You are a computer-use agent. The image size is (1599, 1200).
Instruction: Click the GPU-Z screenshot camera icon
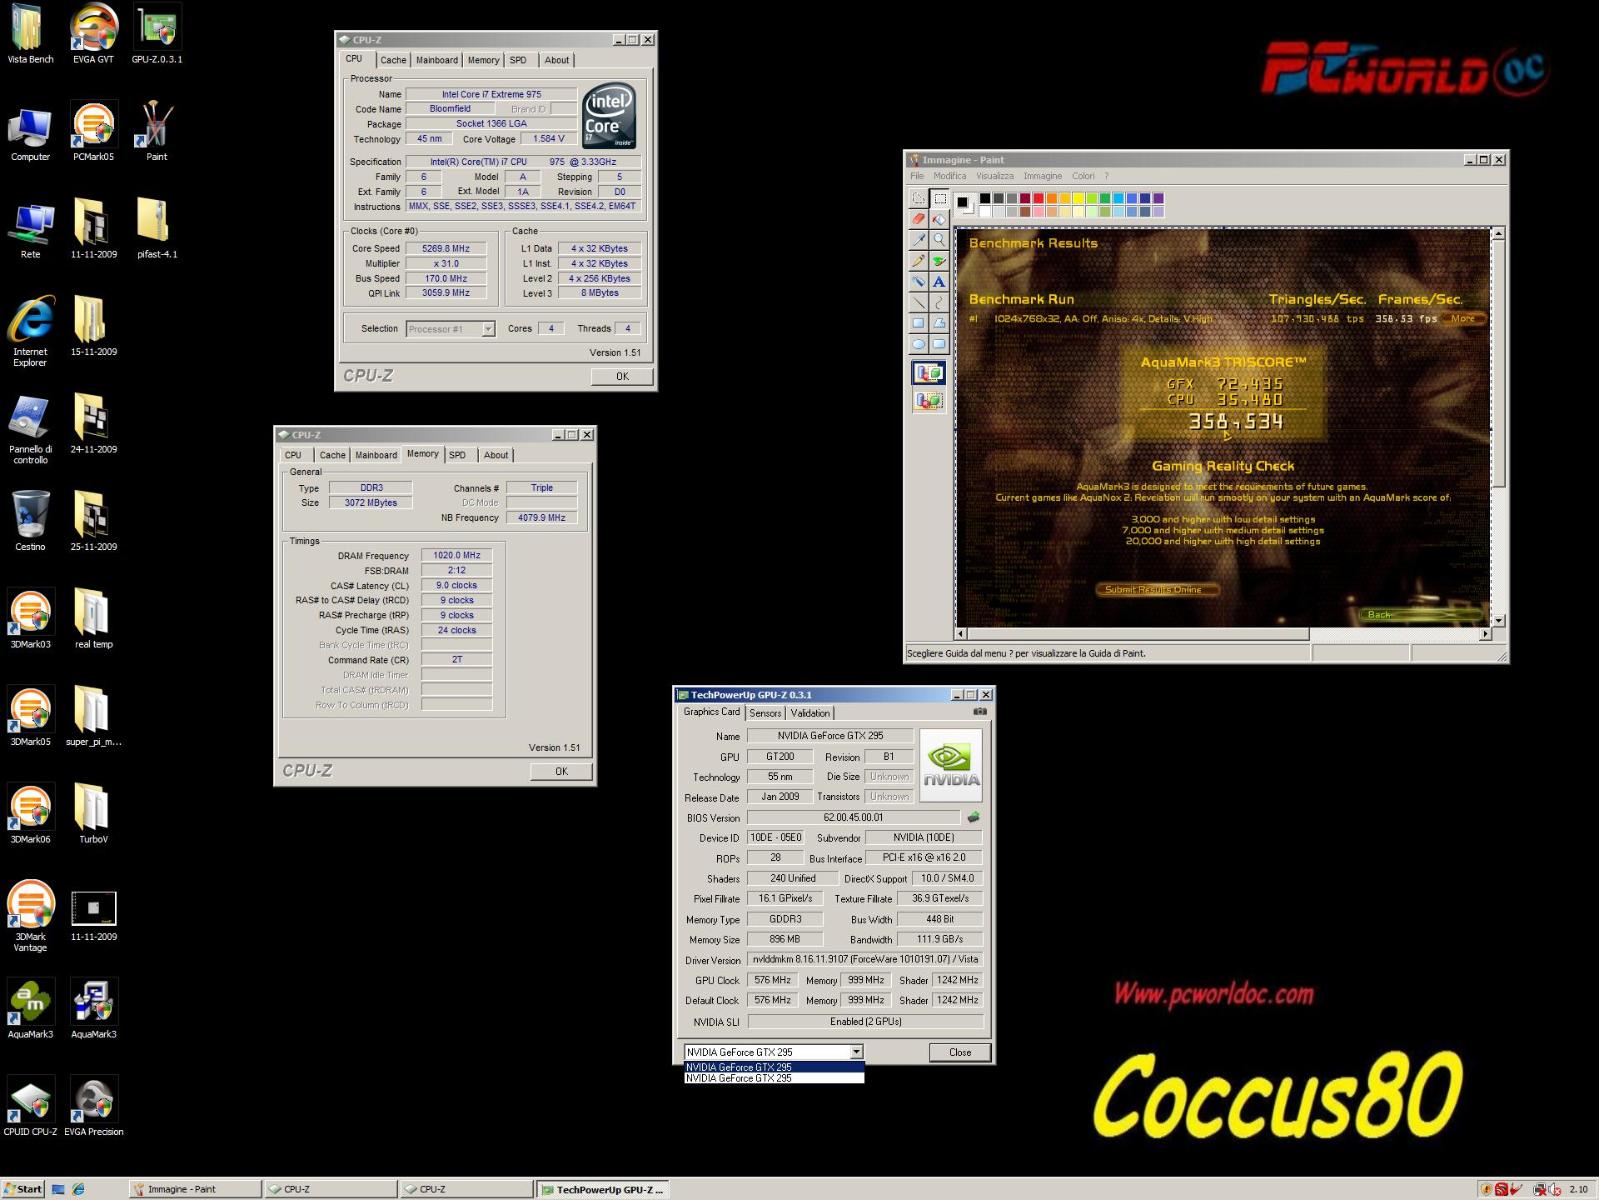click(980, 712)
